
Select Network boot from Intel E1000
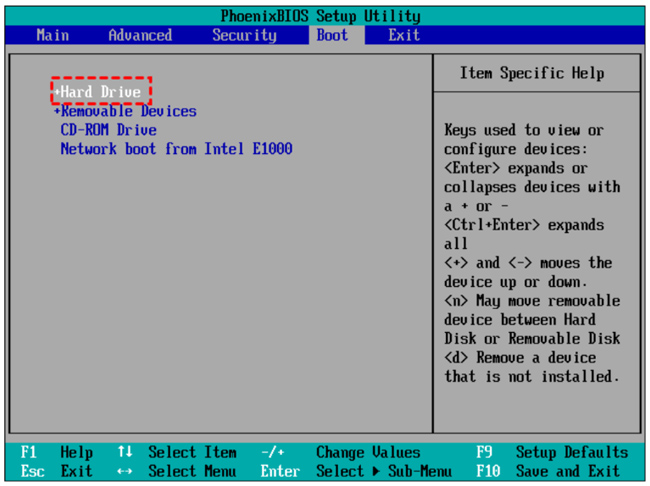[177, 149]
